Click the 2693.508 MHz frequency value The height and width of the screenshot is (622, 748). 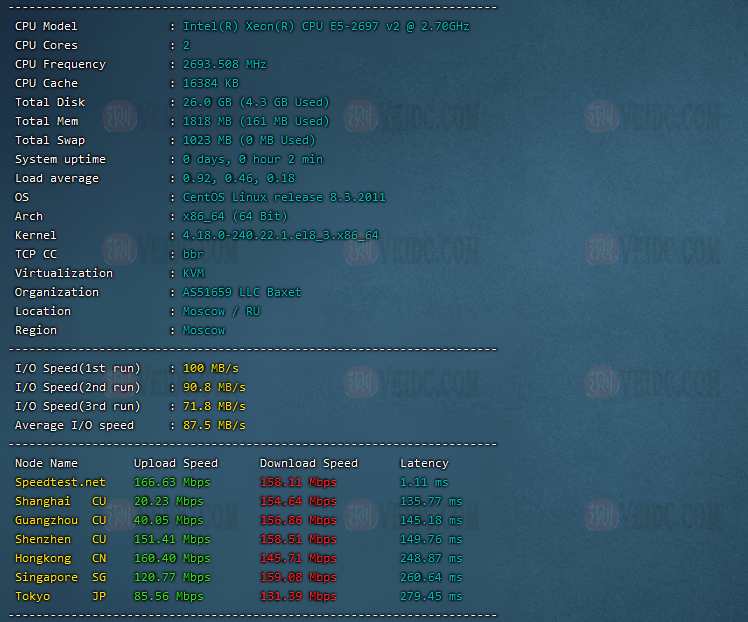tap(224, 64)
